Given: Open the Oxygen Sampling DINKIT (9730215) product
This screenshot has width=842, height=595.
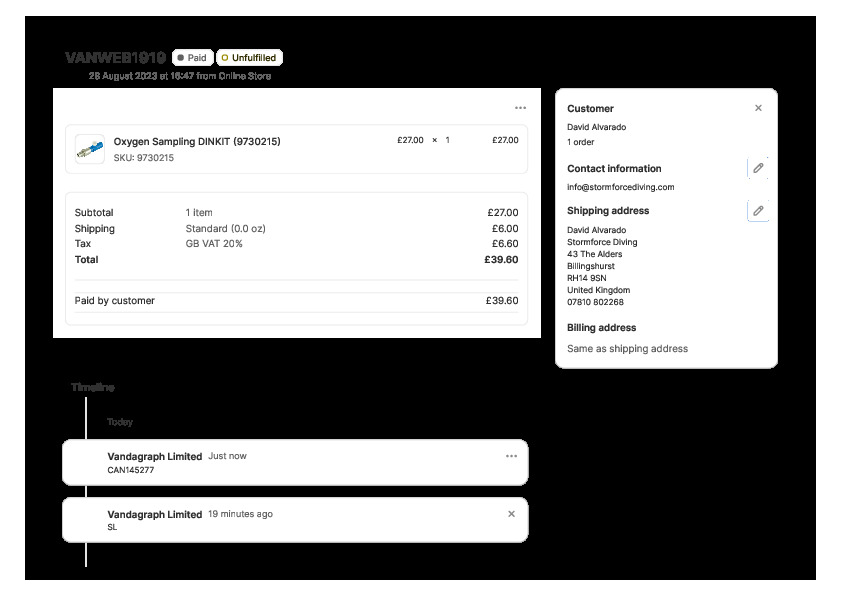Looking at the screenshot, I should 197,141.
